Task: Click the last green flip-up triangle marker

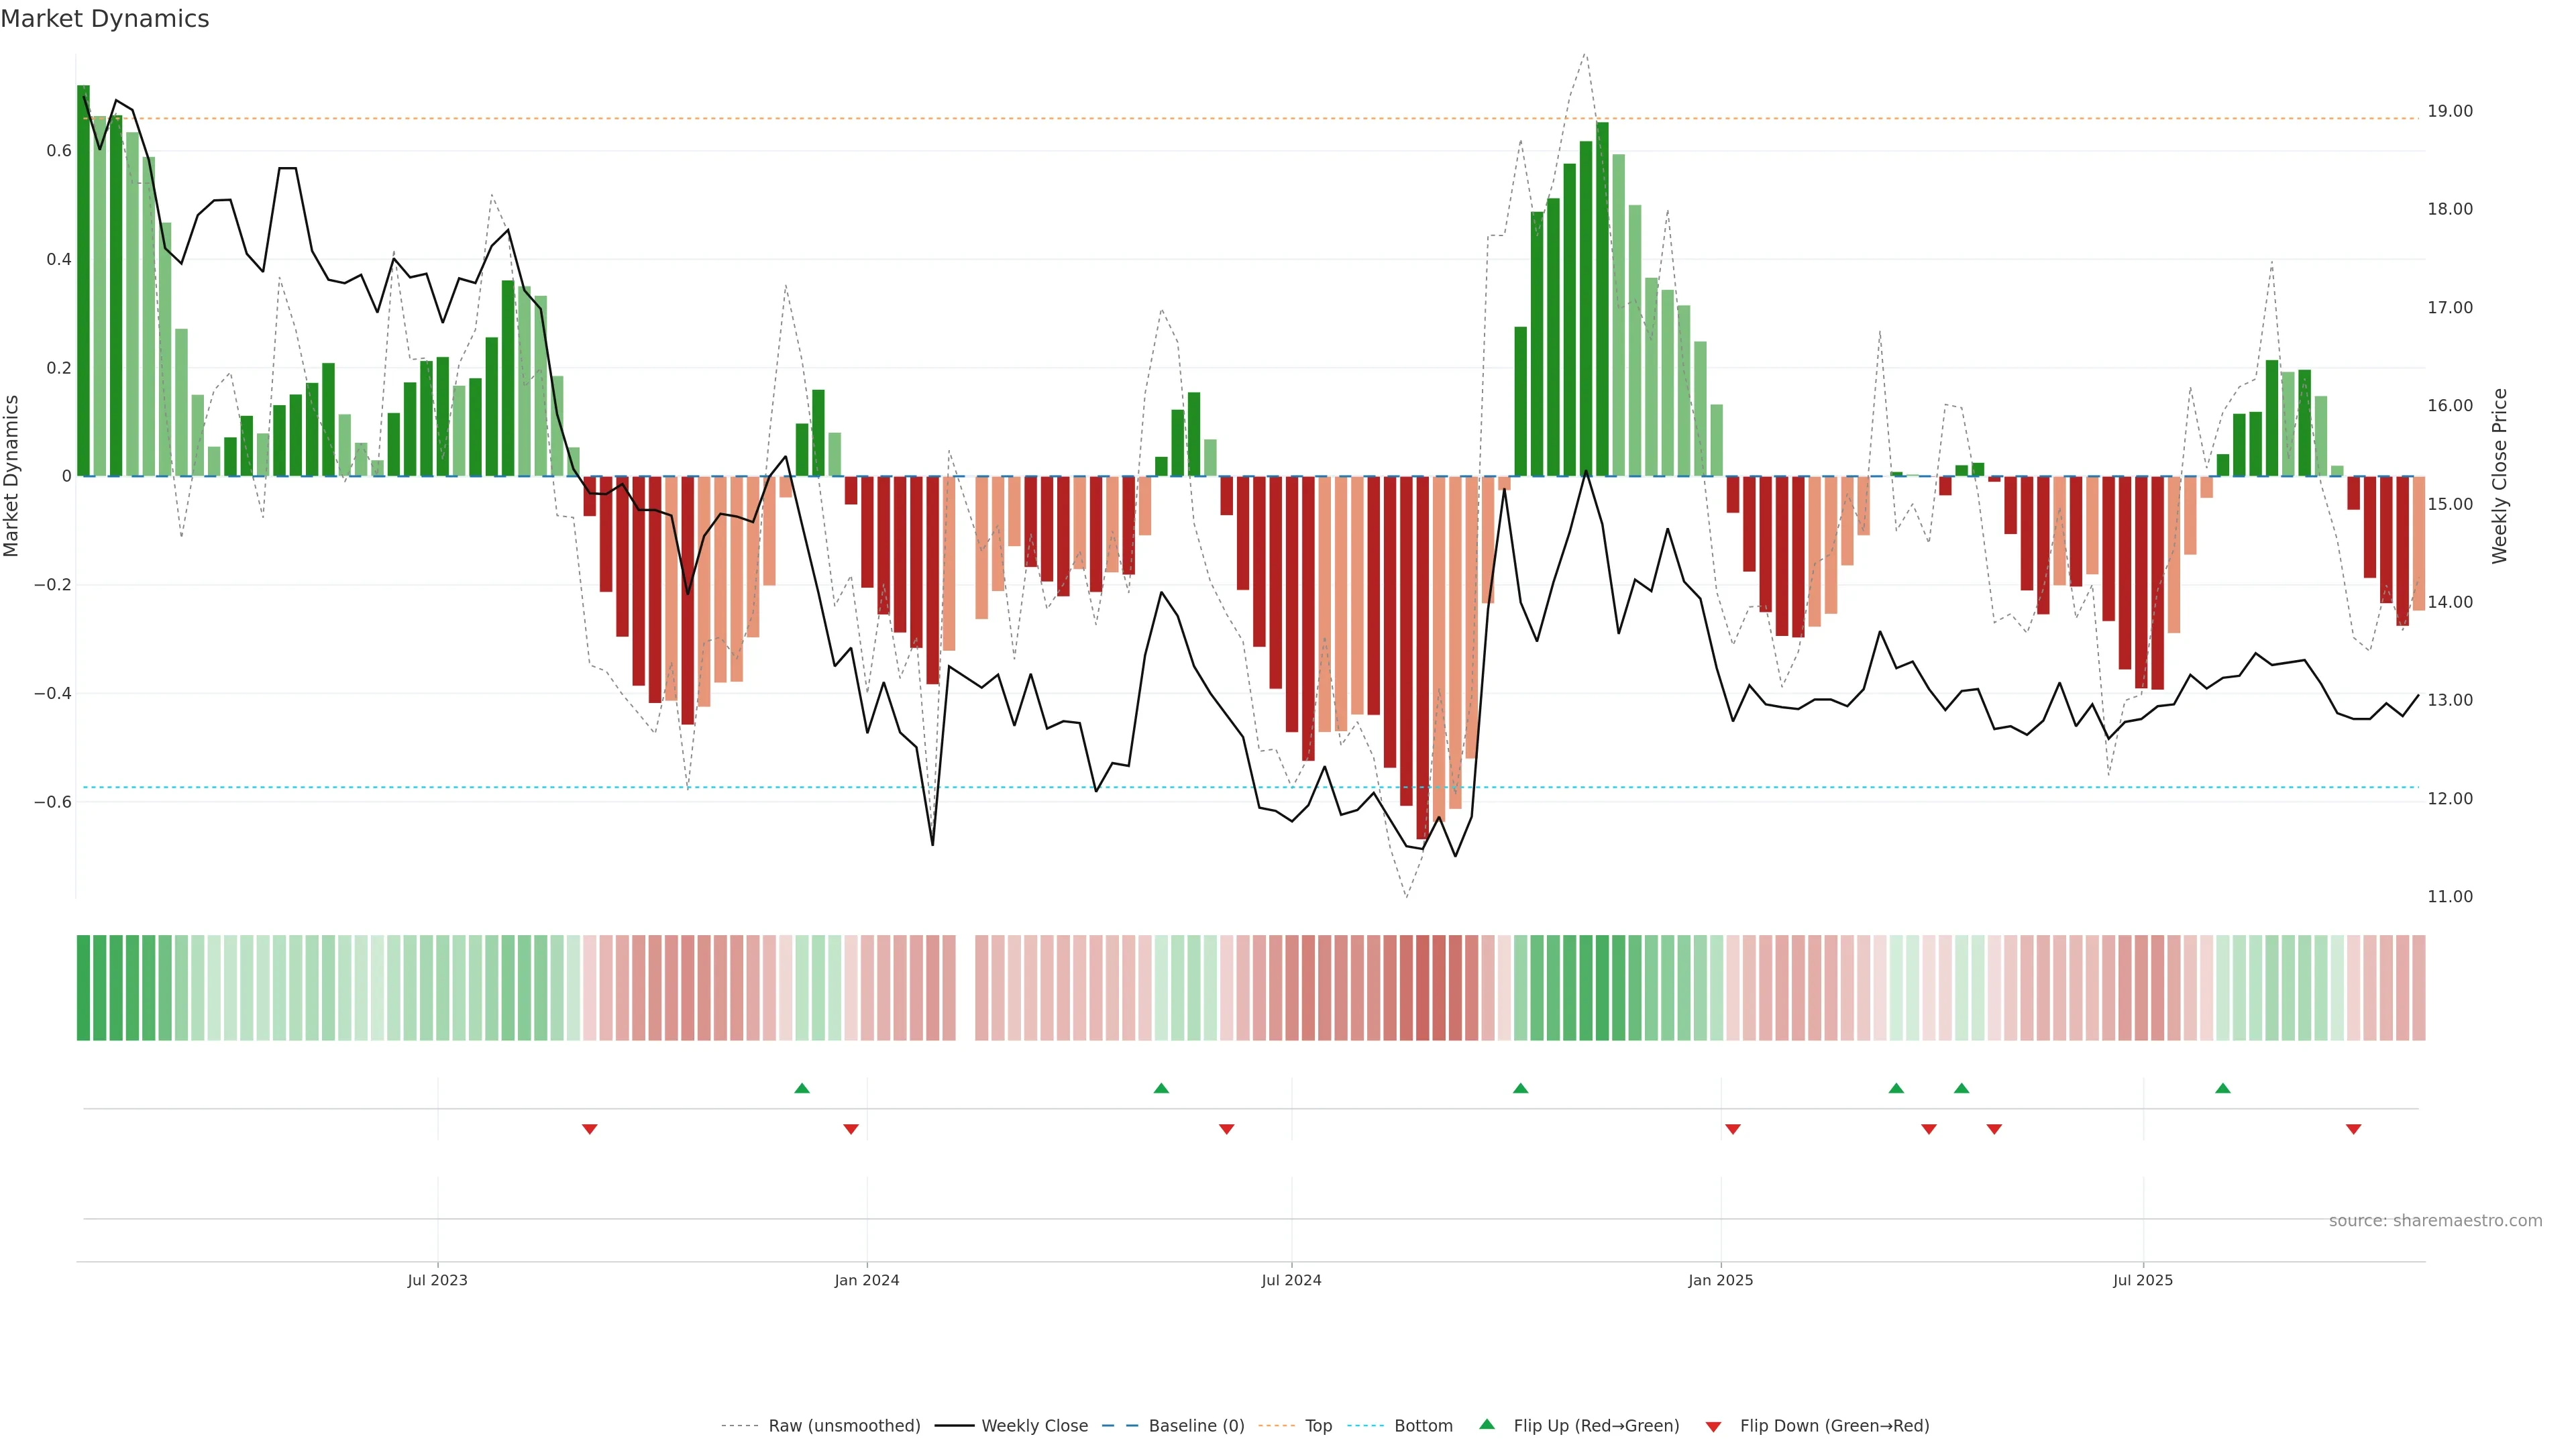Action: (x=2222, y=1088)
